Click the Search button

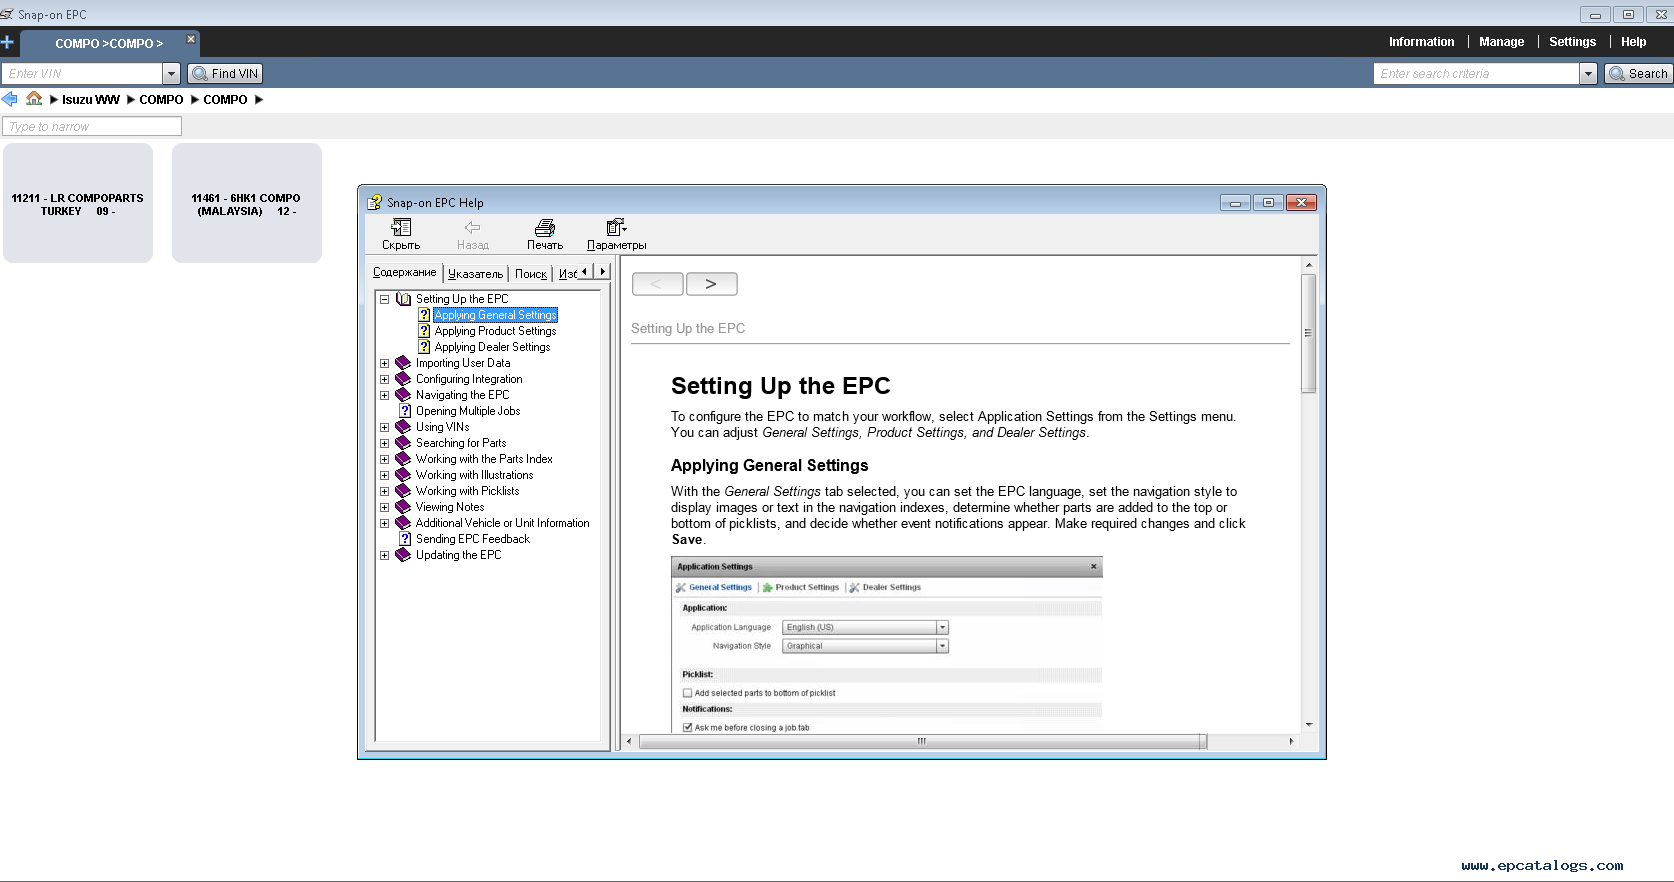pyautogui.click(x=1638, y=73)
